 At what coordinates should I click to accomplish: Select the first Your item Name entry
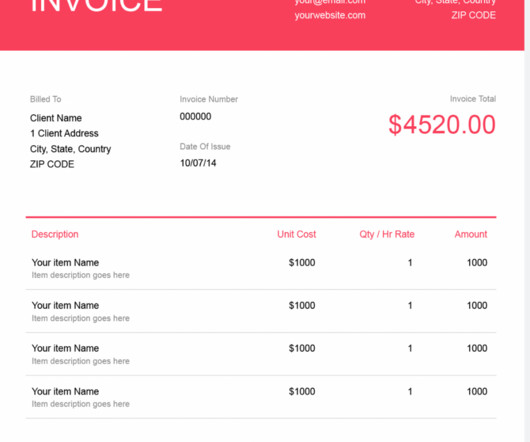pos(65,263)
